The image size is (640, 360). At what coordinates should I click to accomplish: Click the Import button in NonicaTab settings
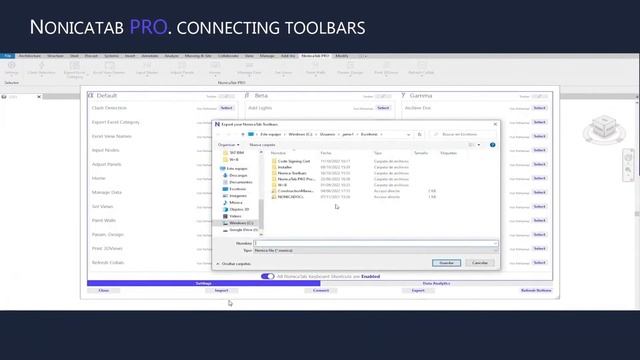(221, 291)
